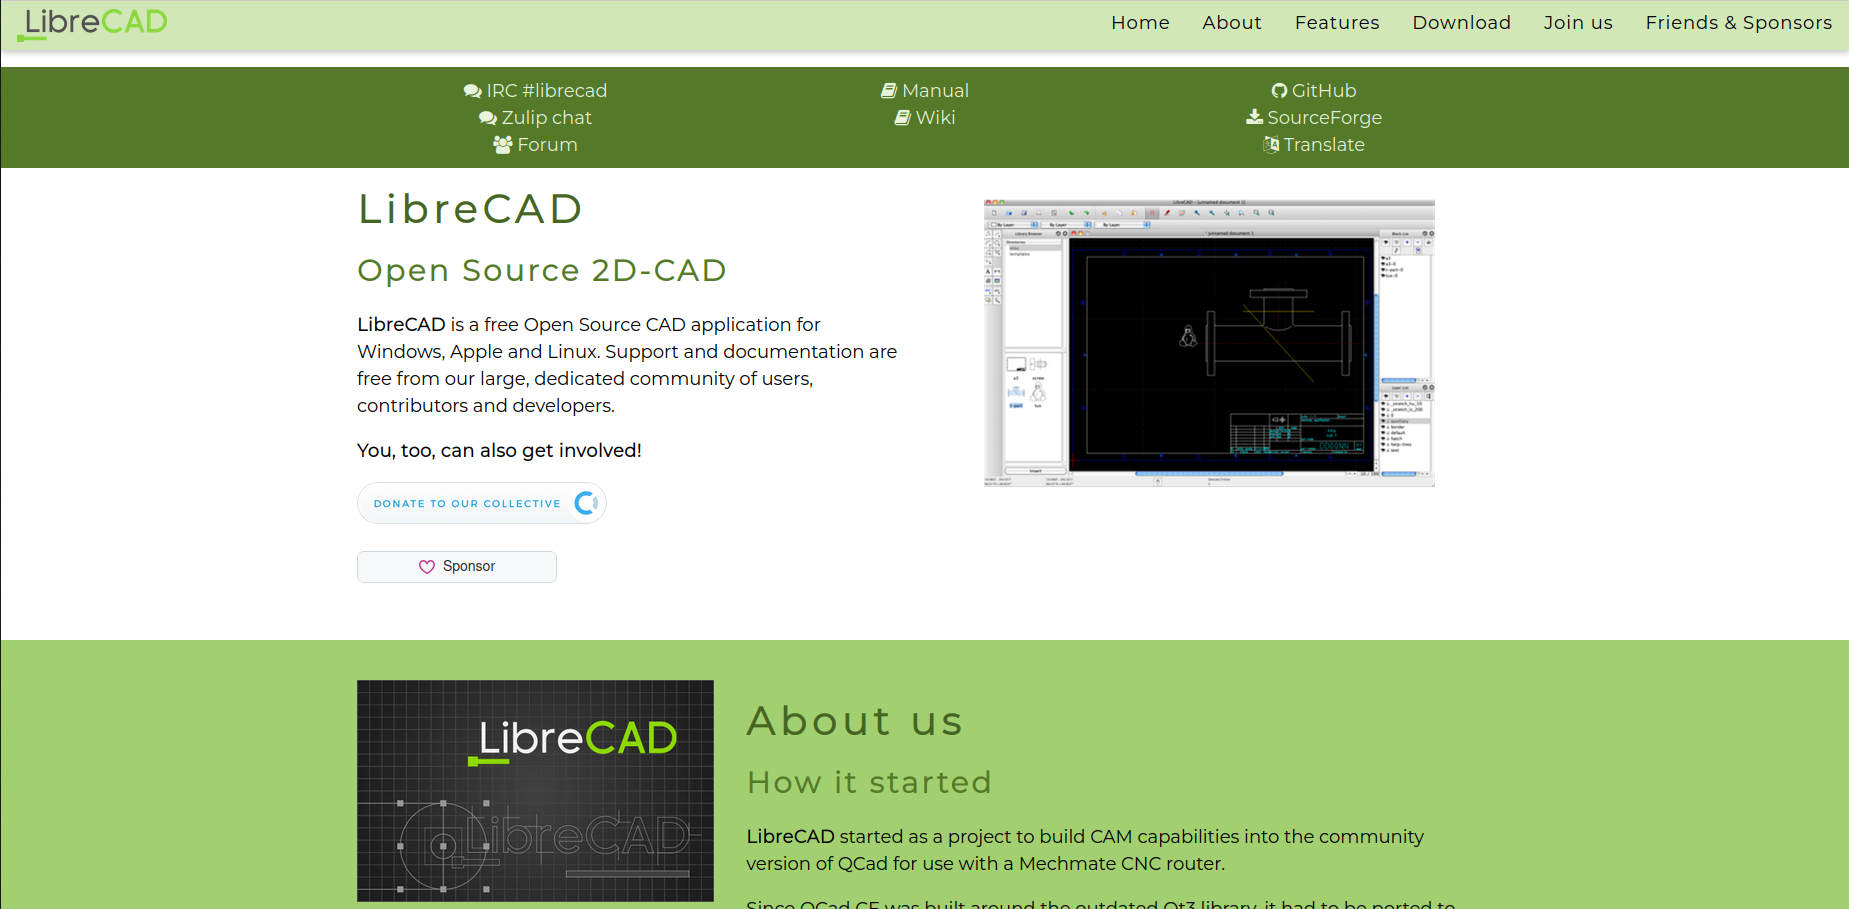The width and height of the screenshot is (1849, 909).
Task: Open the Friends & Sponsors page
Action: (1738, 22)
